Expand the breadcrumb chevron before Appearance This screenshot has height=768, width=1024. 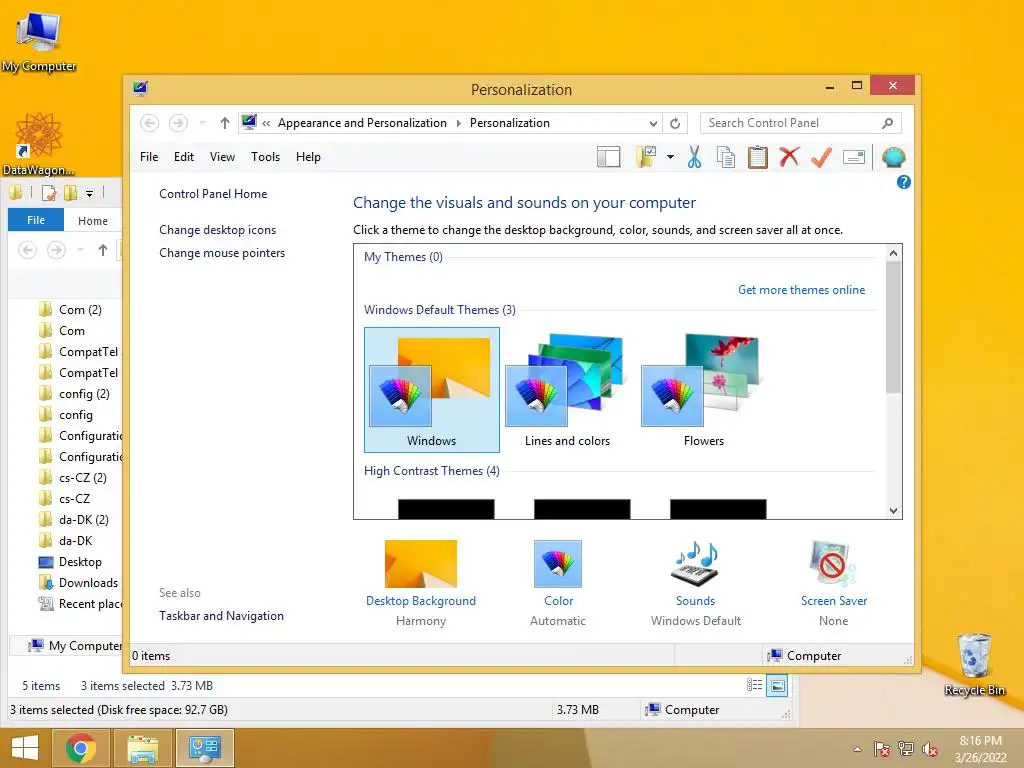click(x=266, y=123)
